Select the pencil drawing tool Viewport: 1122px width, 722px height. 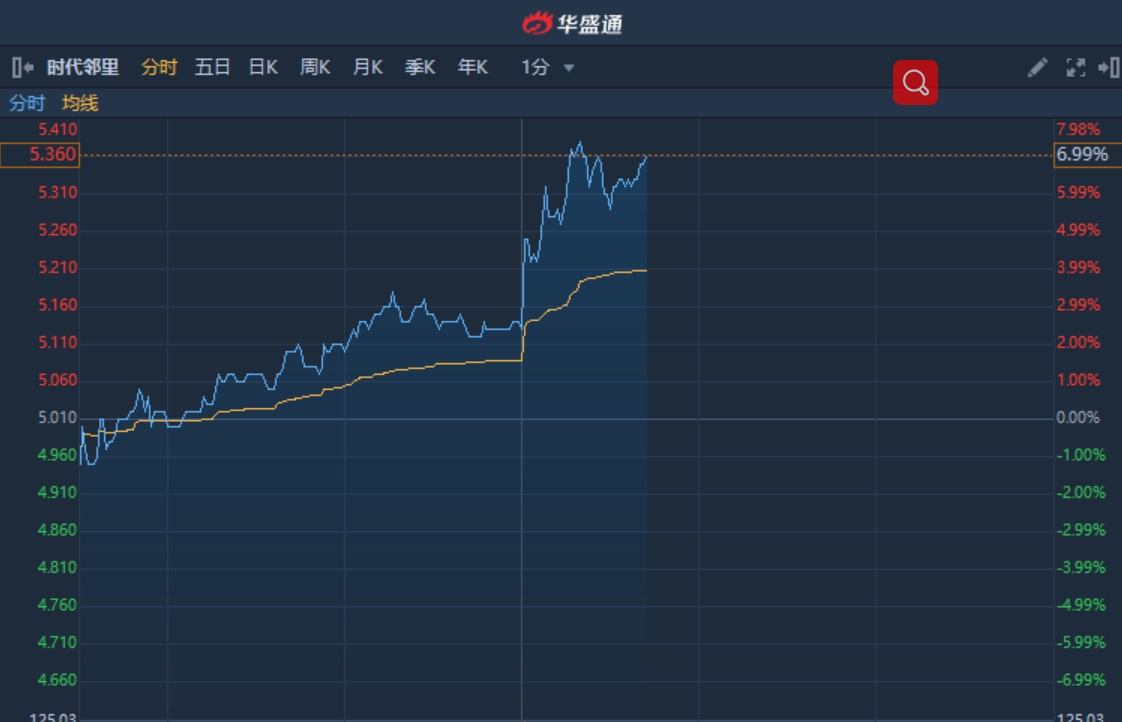click(1037, 67)
